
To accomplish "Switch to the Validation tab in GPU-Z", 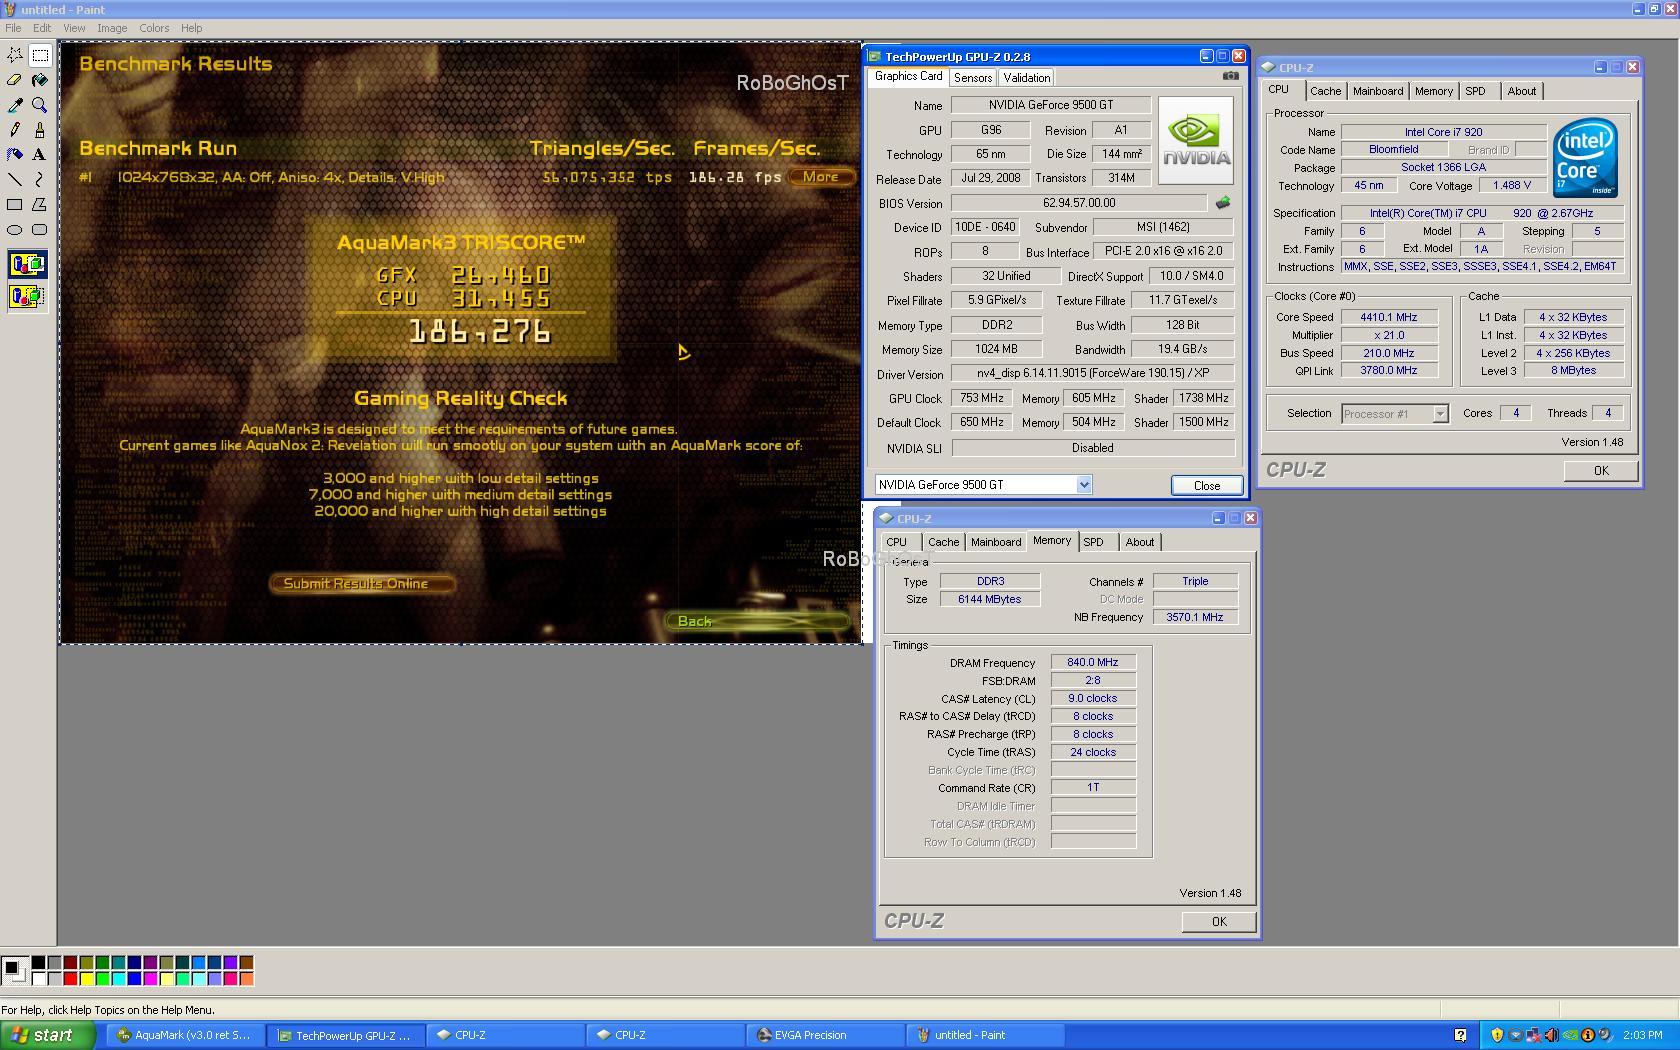I will [1027, 77].
